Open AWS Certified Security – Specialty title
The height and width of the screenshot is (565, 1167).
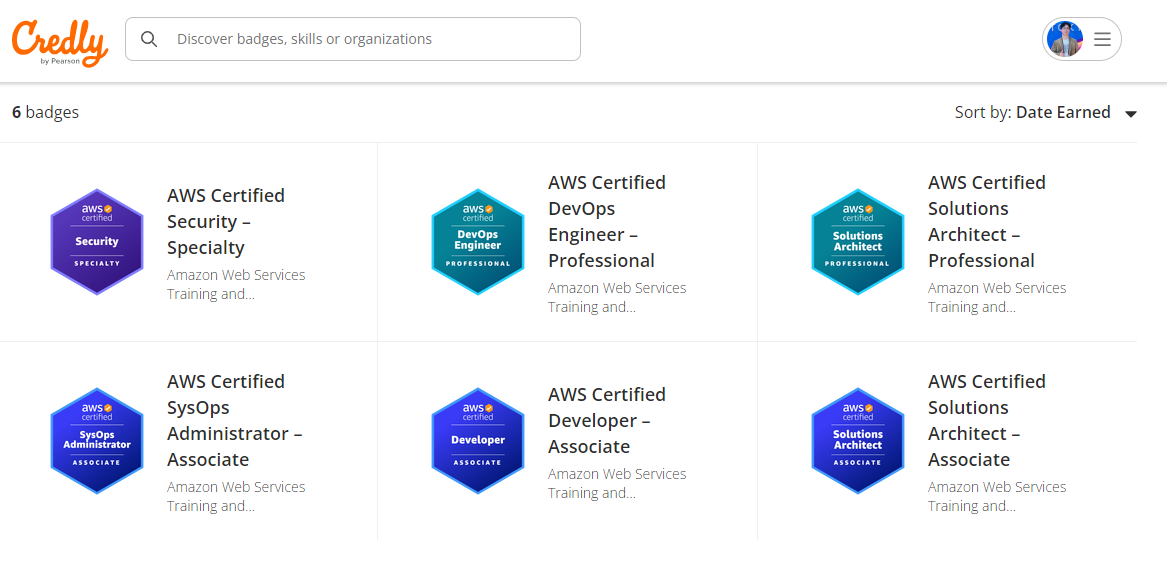[x=226, y=222]
